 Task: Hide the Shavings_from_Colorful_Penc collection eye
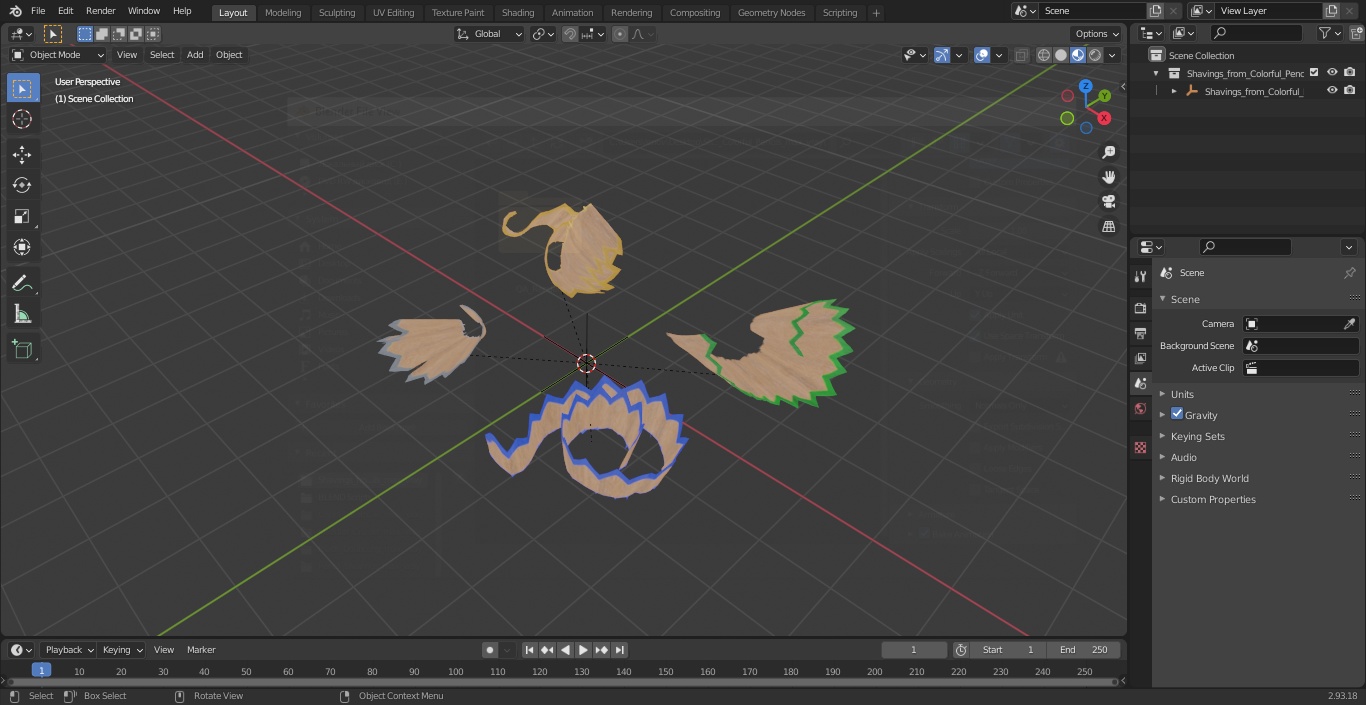pos(1332,72)
